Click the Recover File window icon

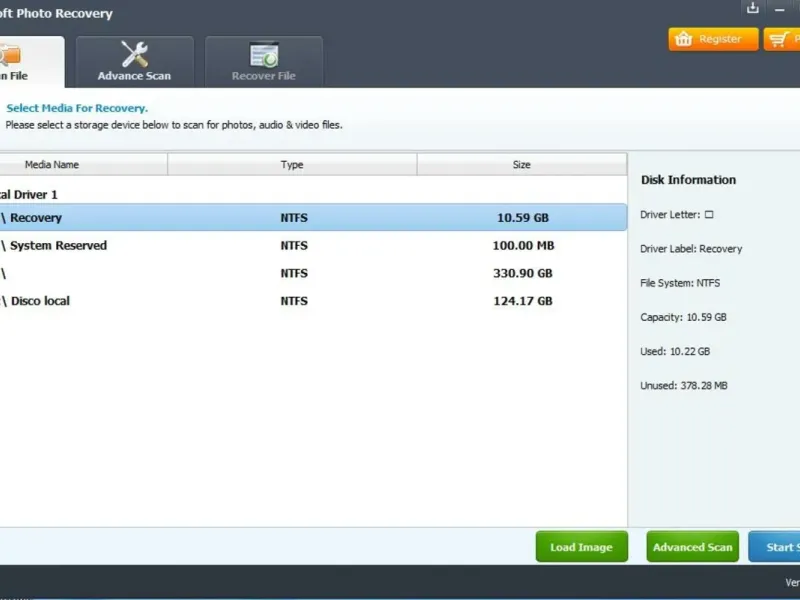click(x=264, y=55)
